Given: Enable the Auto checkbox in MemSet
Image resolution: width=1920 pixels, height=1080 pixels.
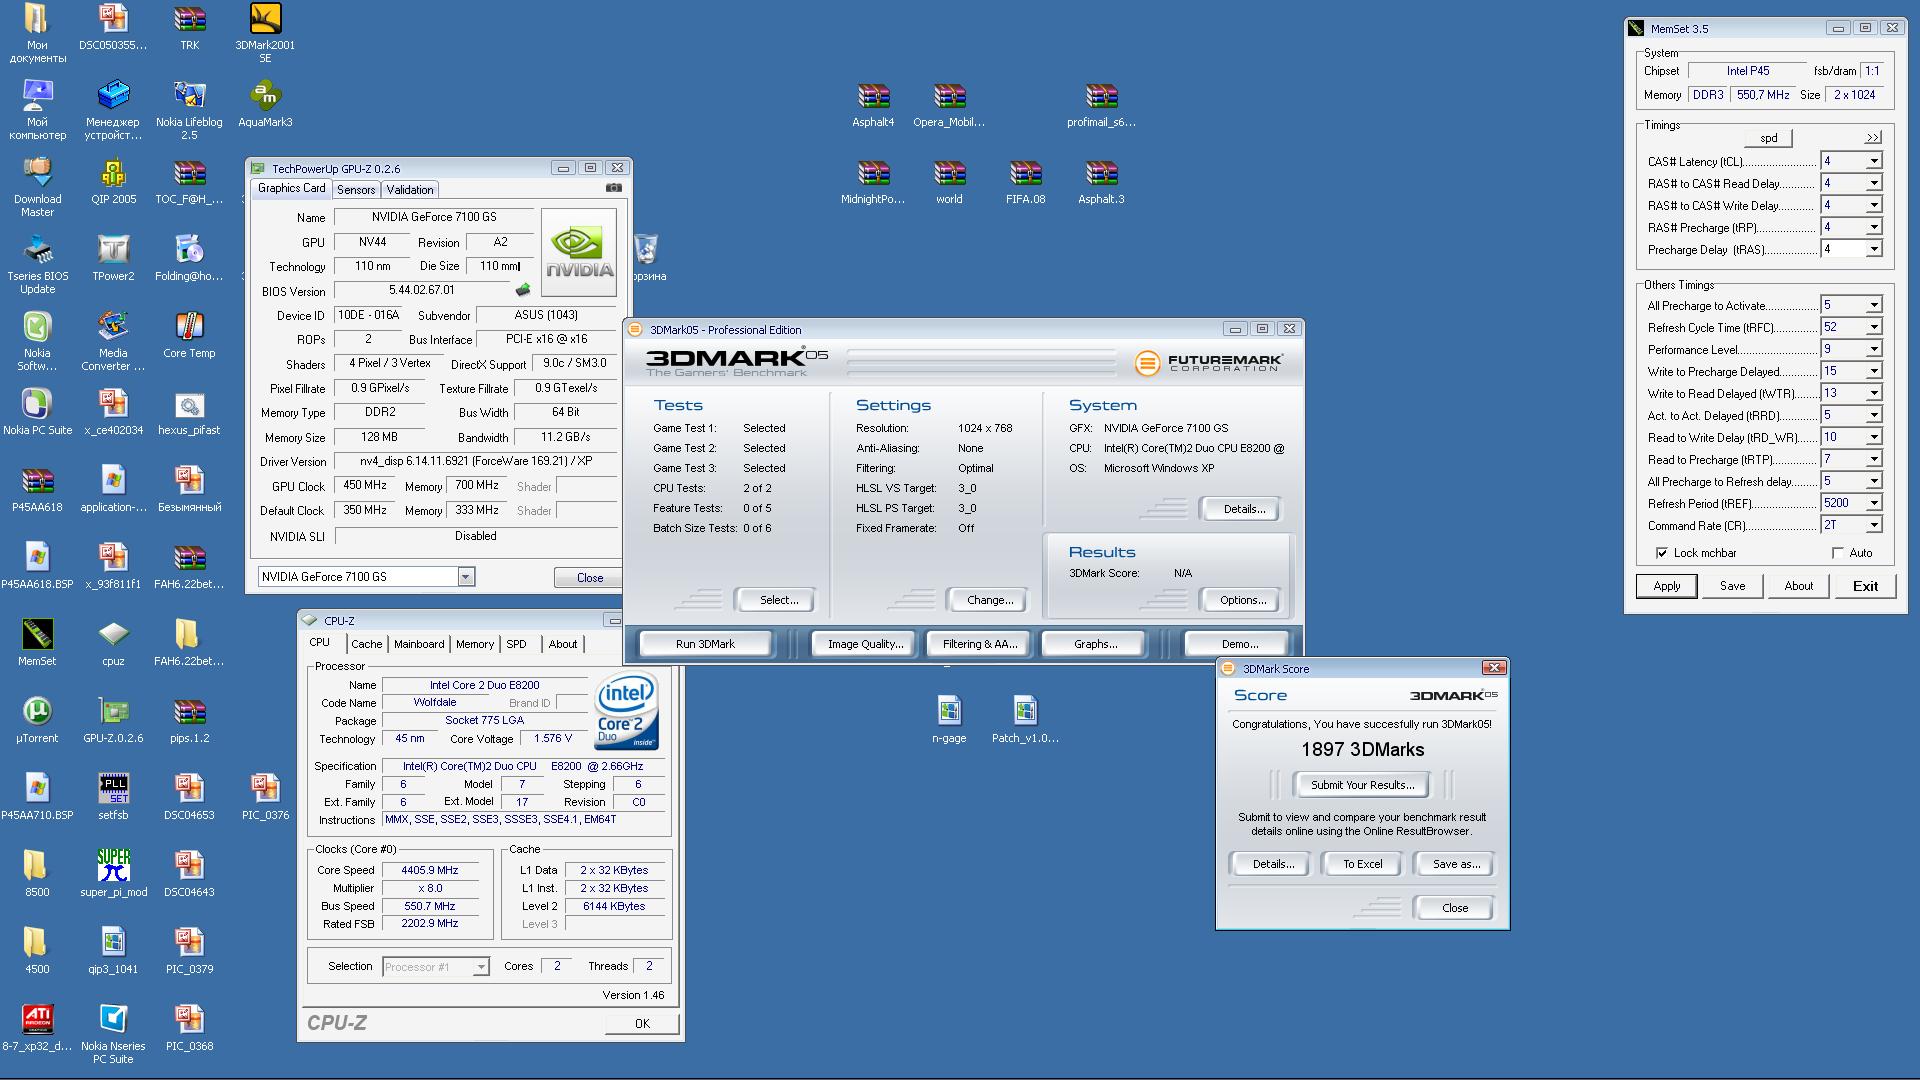Looking at the screenshot, I should point(1838,553).
